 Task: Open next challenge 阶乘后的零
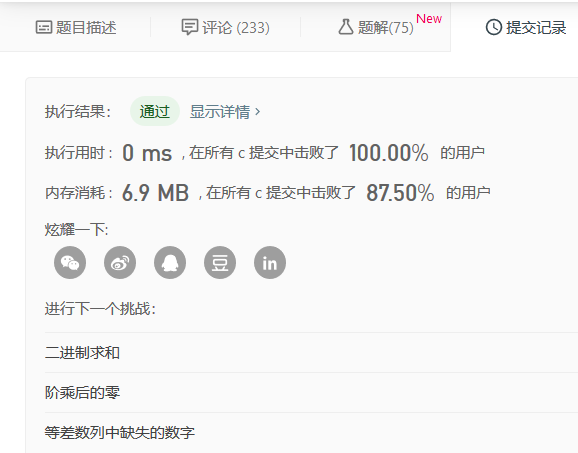pos(83,393)
